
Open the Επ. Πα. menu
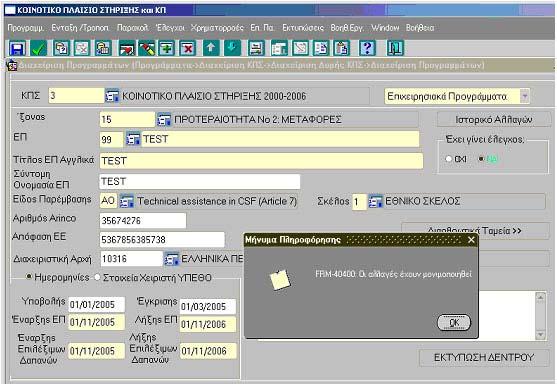(262, 28)
